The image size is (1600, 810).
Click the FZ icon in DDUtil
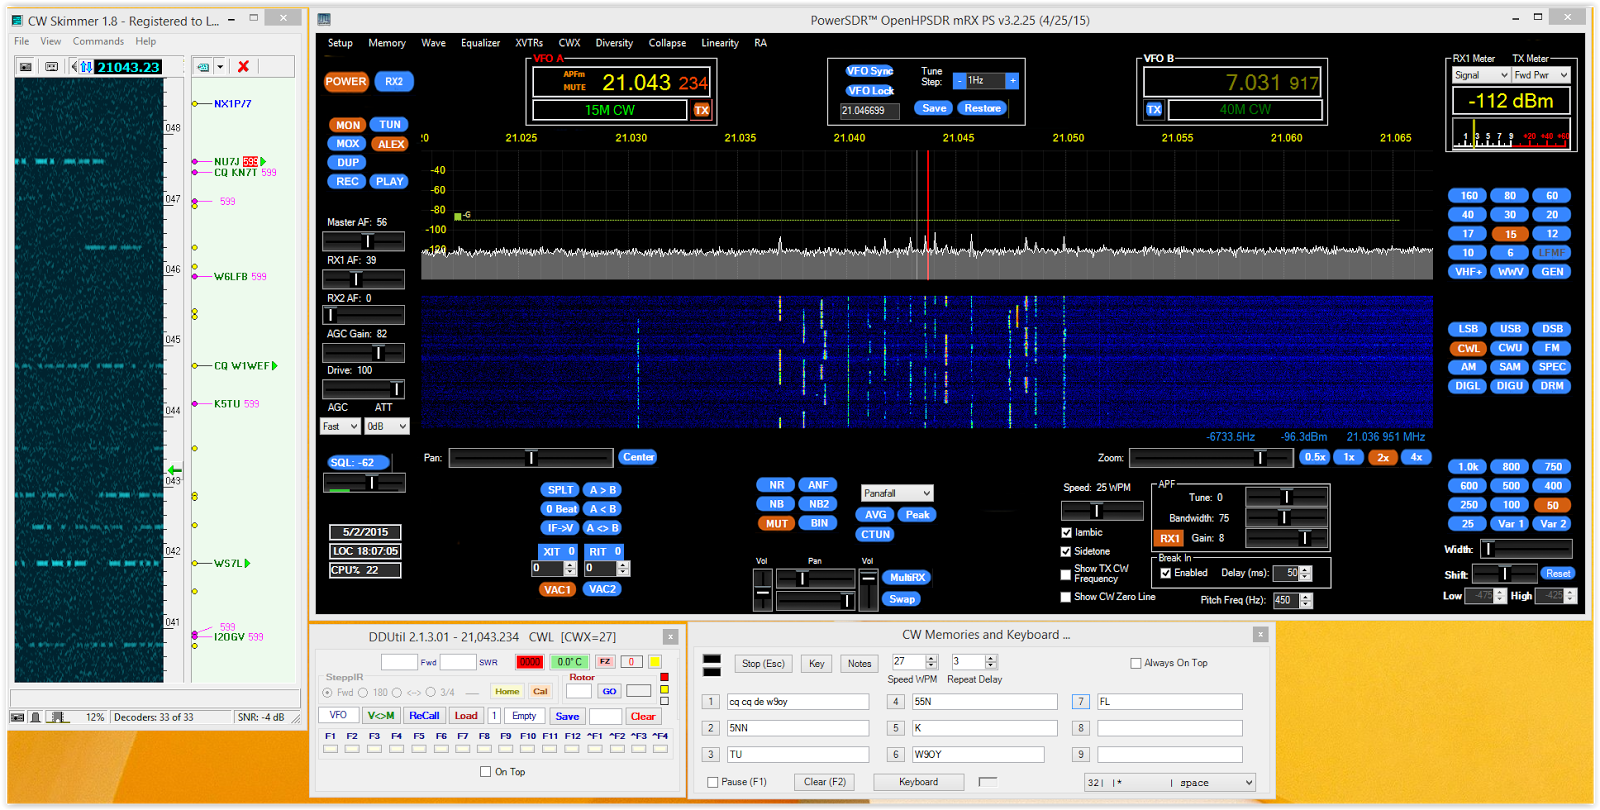click(605, 662)
